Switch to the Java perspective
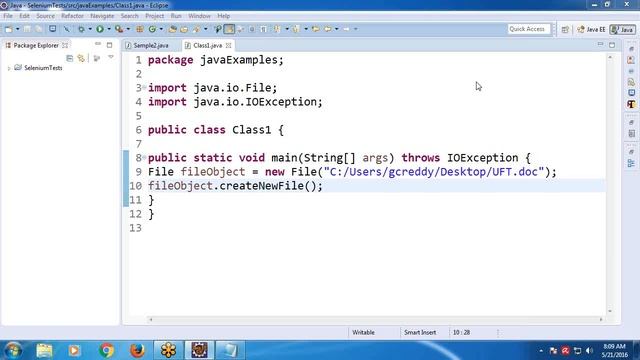Image resolution: width=640 pixels, height=360 pixels. (x=622, y=29)
